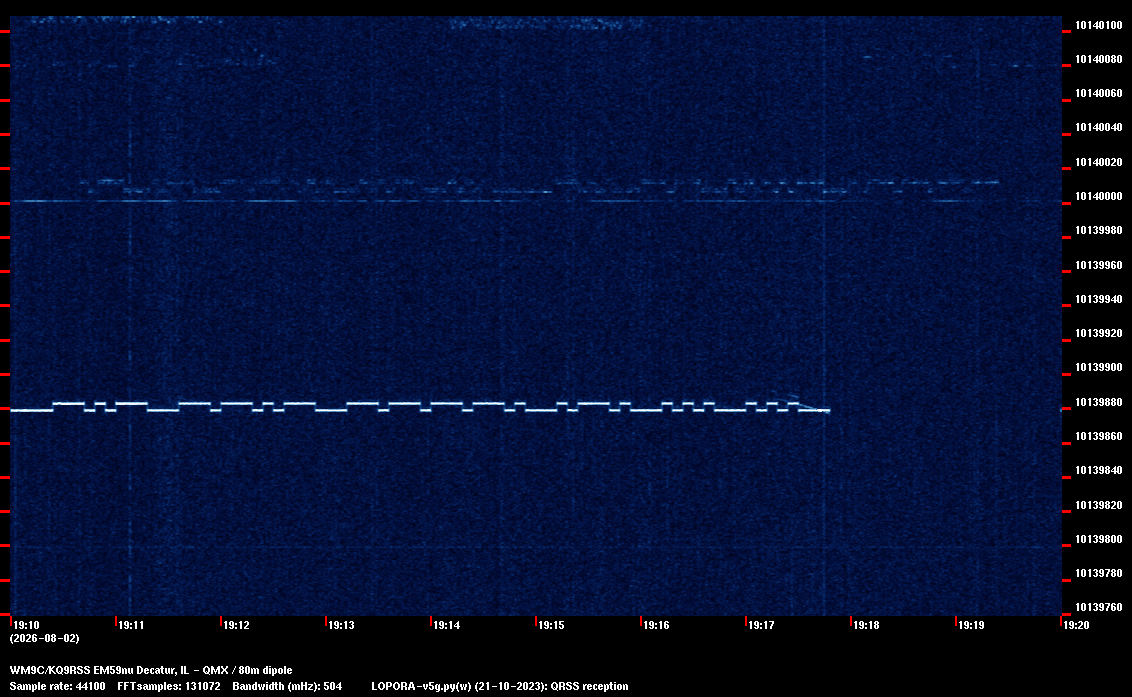Click the 10139760 frequency label
The height and width of the screenshot is (697, 1132).
1099,607
